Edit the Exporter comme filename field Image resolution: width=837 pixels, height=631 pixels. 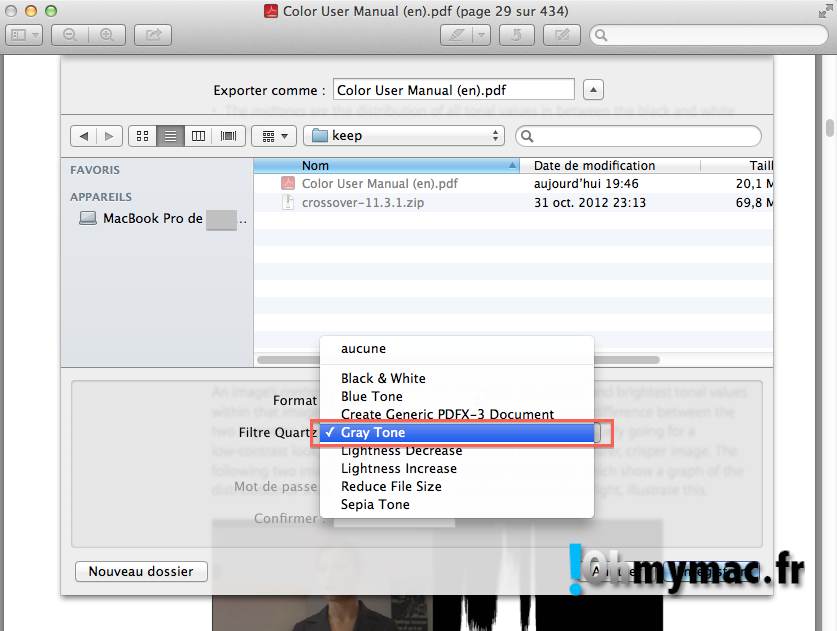pos(454,90)
